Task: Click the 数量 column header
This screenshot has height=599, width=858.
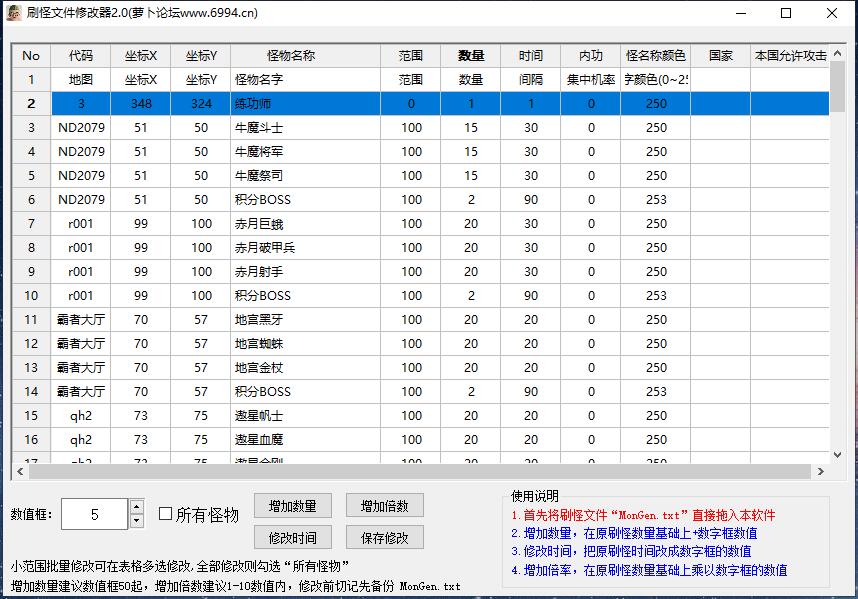Action: click(x=471, y=56)
